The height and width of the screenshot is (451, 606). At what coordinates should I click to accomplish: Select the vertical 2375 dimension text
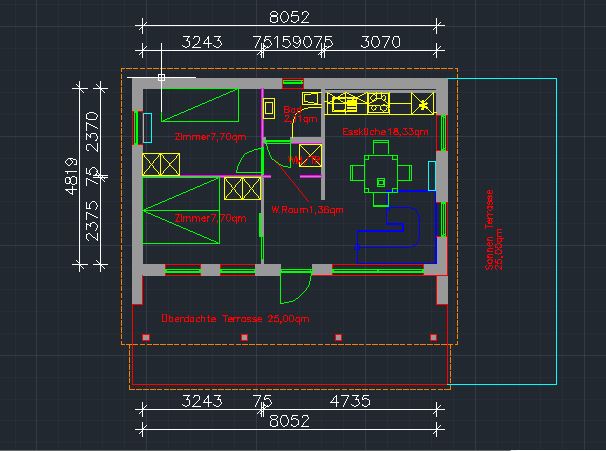coord(92,221)
